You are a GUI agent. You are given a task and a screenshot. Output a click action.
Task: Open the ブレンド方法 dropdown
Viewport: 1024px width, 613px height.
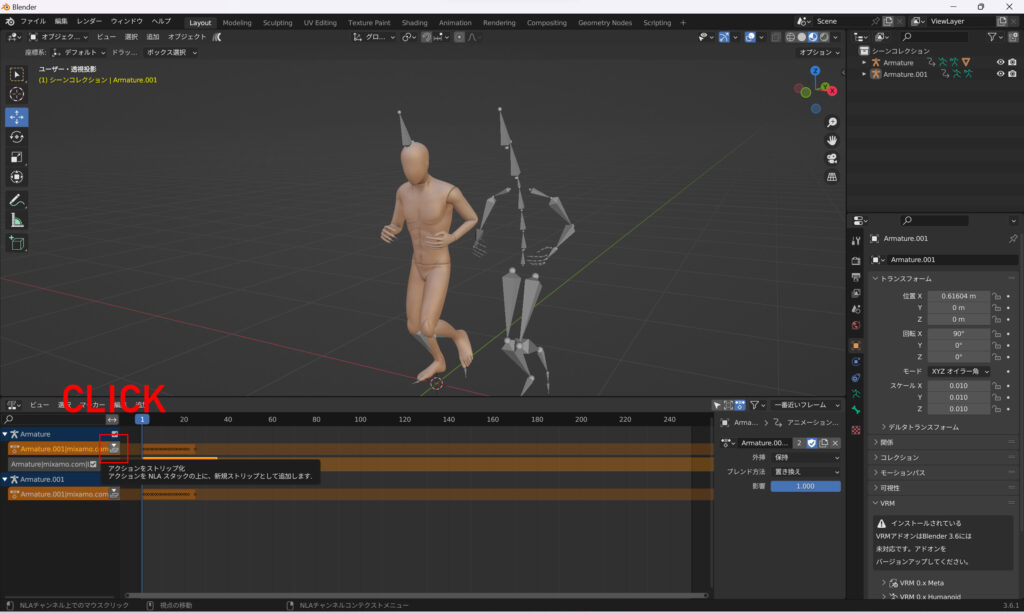tap(806, 472)
